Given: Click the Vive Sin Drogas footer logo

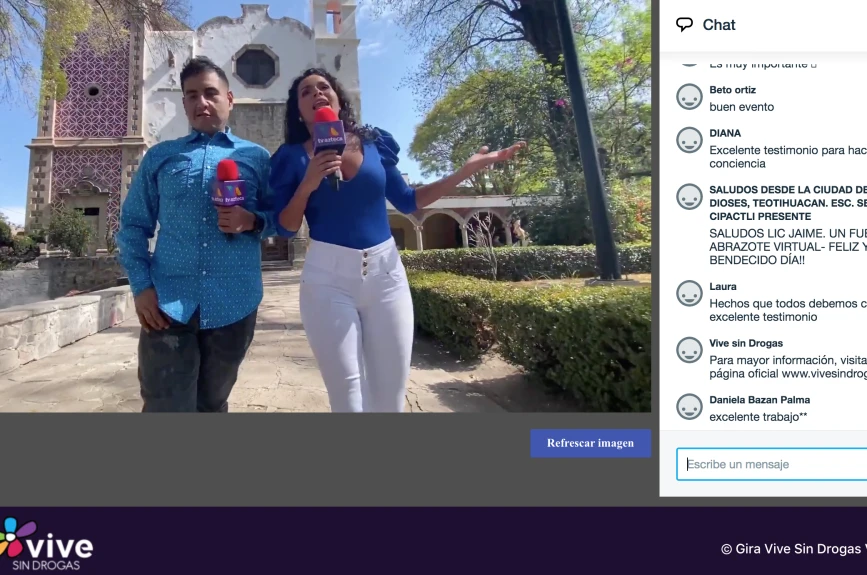Looking at the screenshot, I should click(46, 544).
